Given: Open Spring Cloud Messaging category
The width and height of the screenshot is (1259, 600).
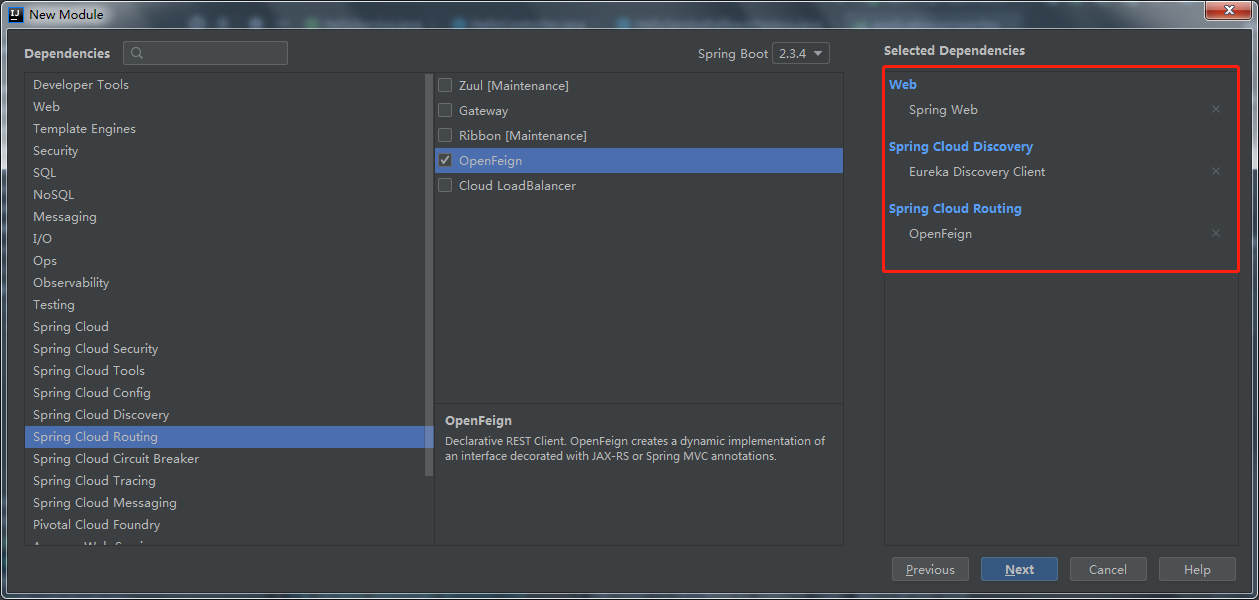Looking at the screenshot, I should [228, 503].
